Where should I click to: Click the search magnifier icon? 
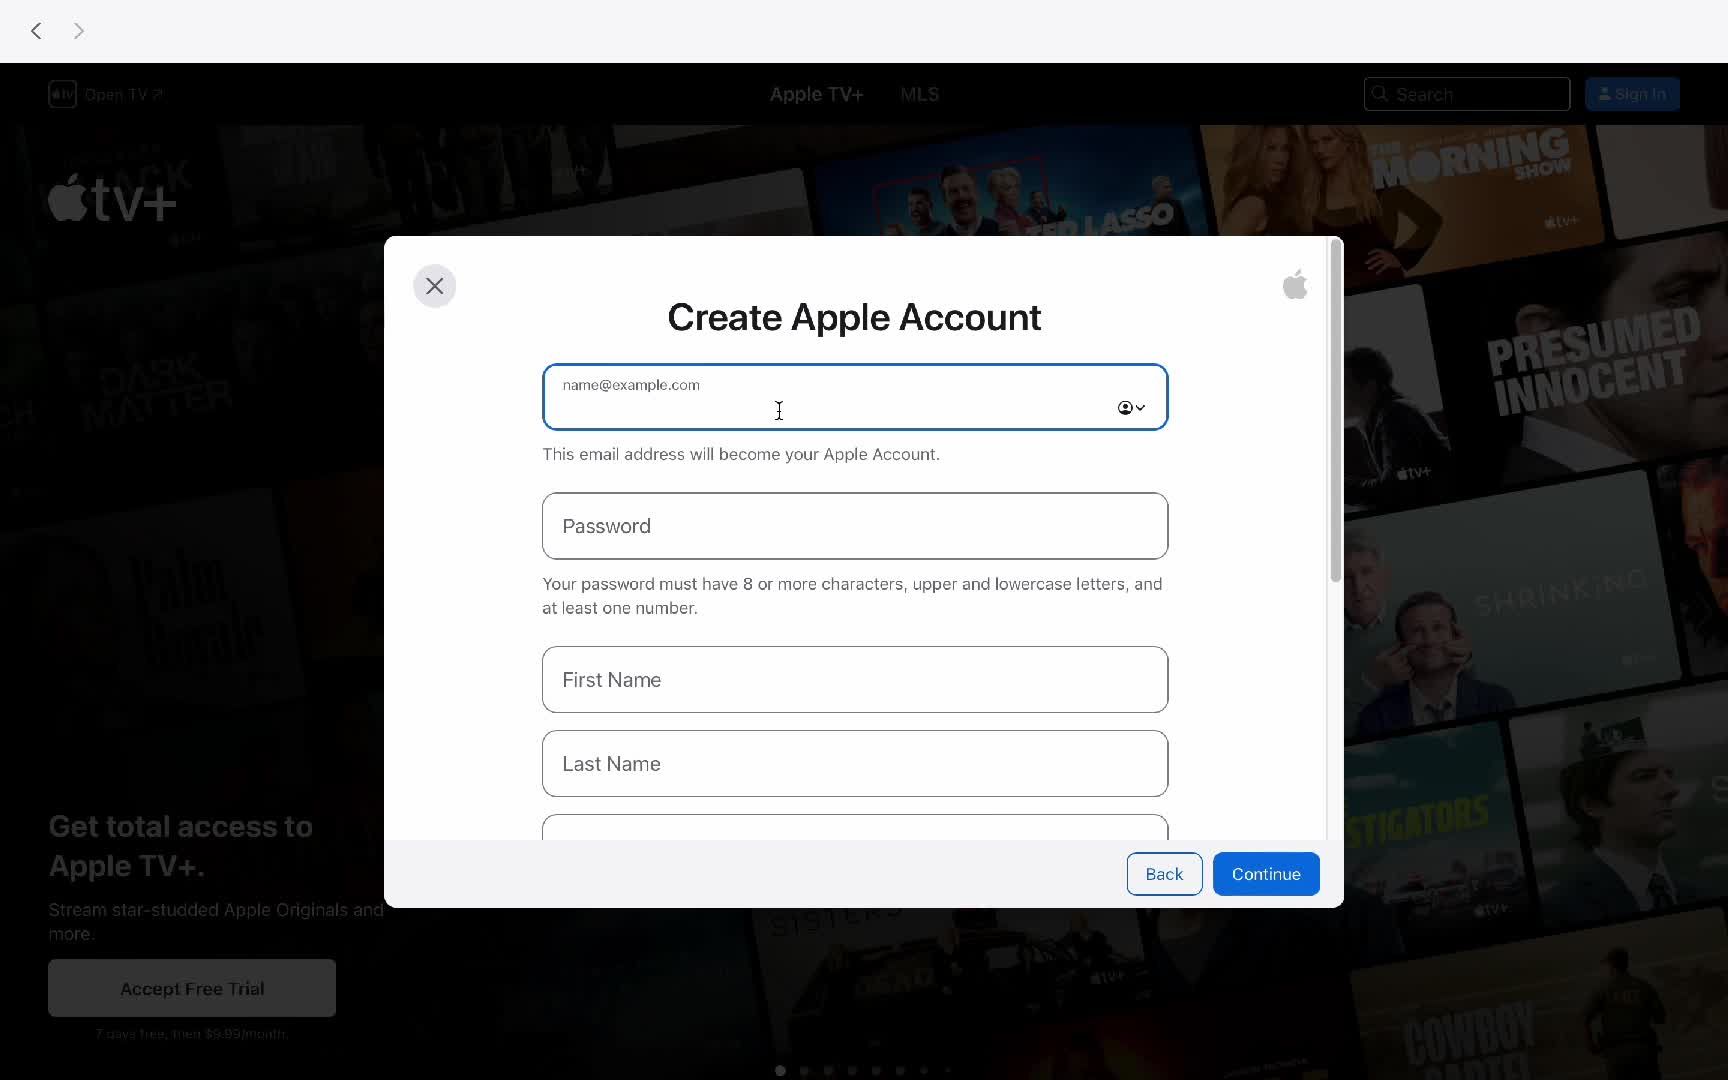1380,94
